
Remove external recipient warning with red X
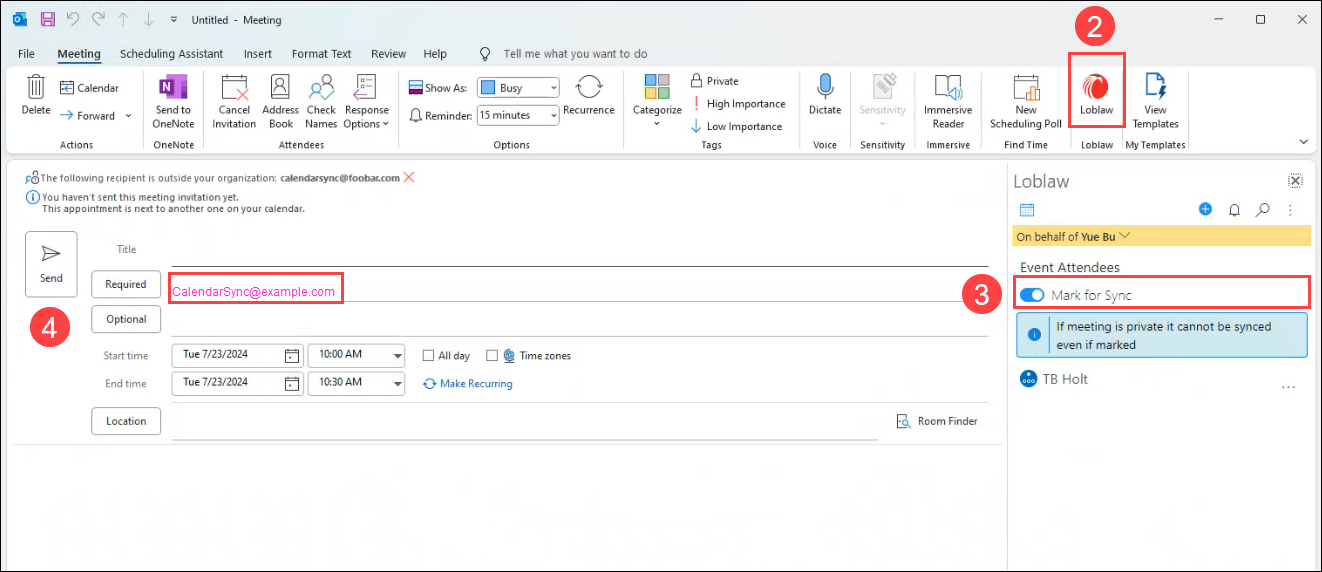click(408, 177)
